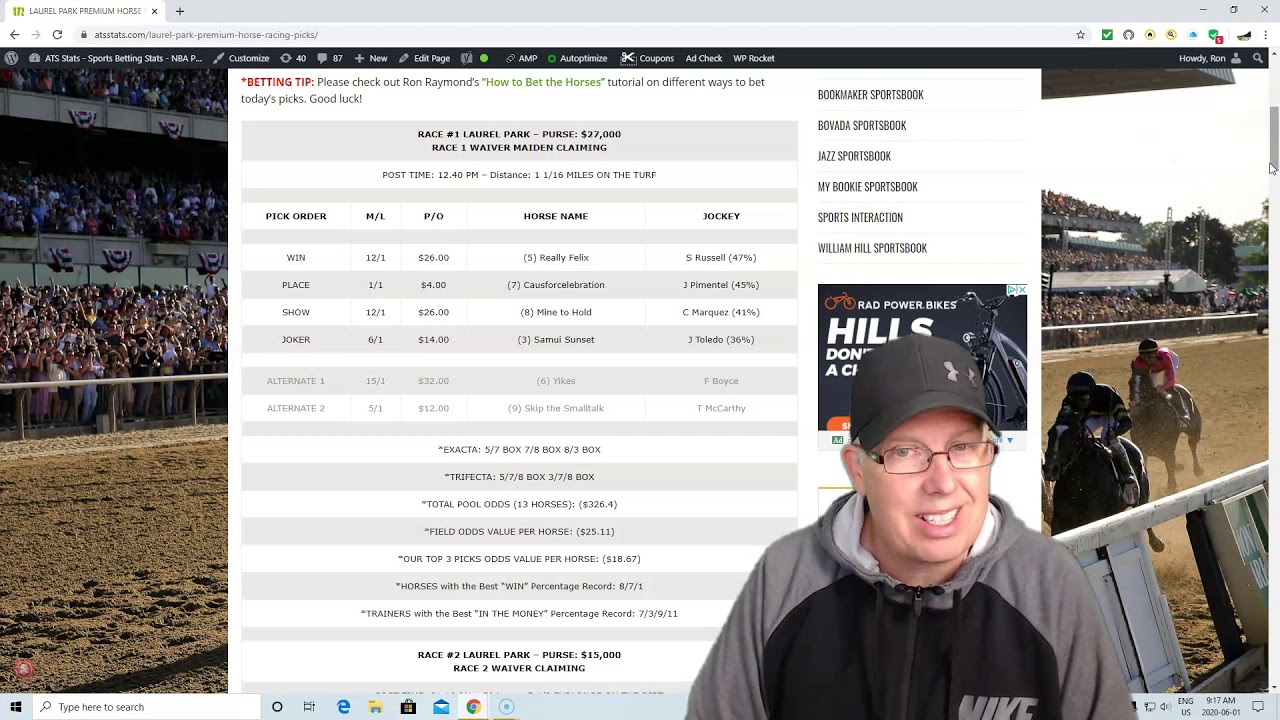Bookmark this page with the star

[x=1080, y=35]
